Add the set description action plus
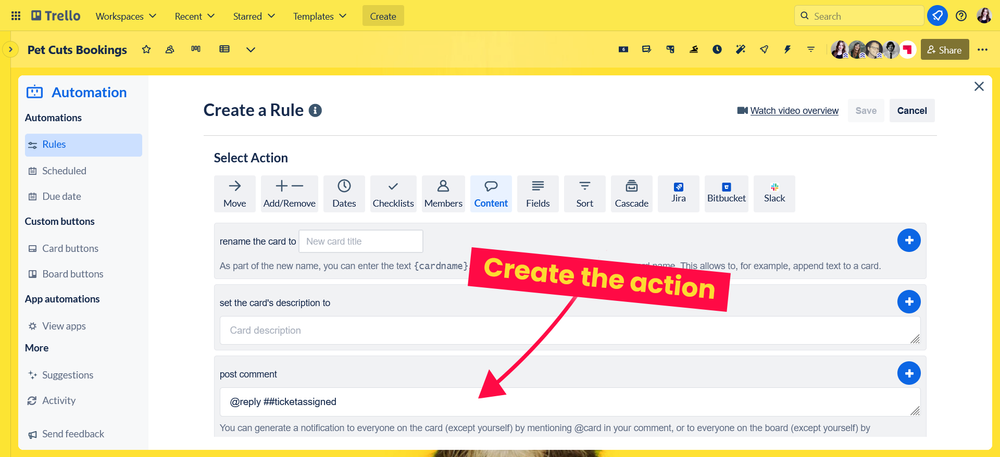 [x=909, y=301]
